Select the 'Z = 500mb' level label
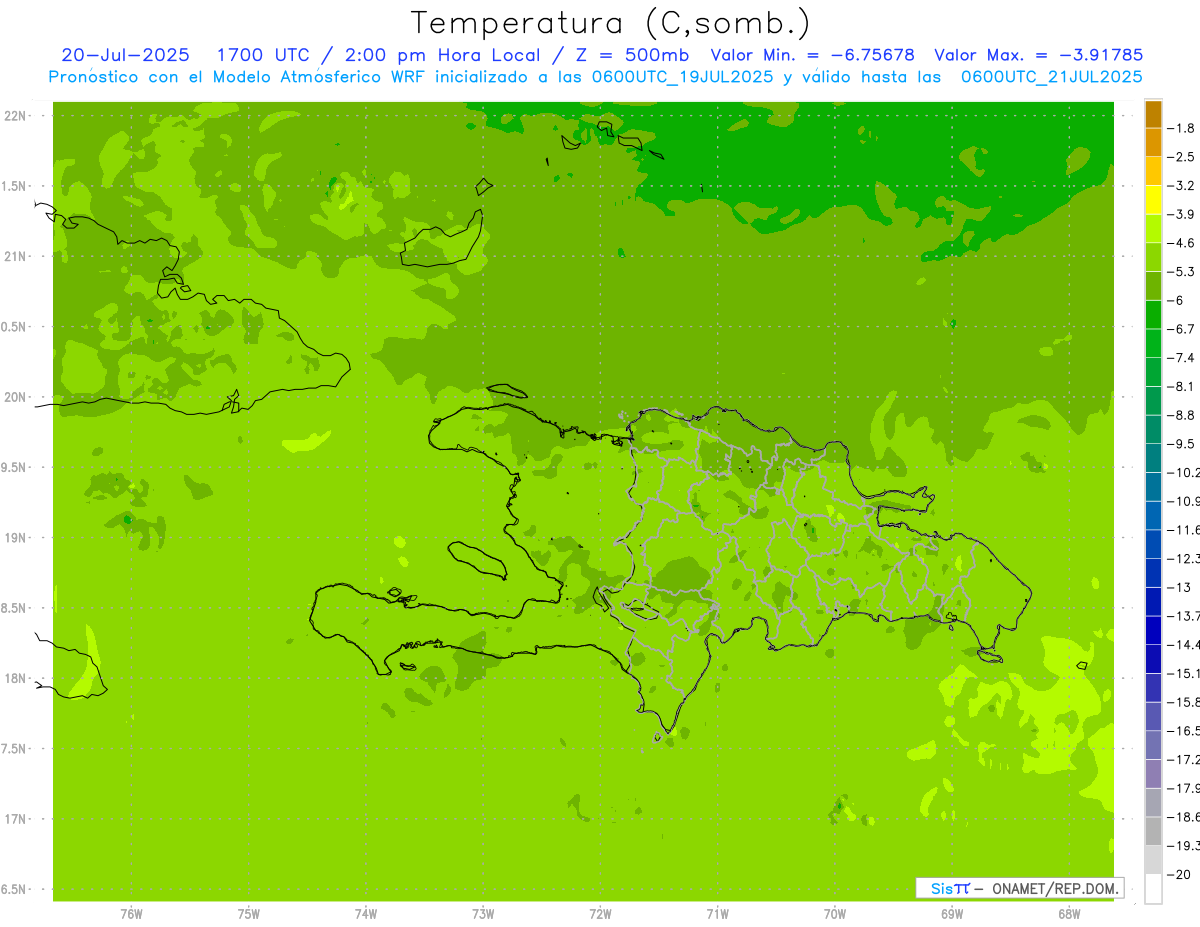Image resolution: width=1200 pixels, height=927 pixels. [x=633, y=55]
